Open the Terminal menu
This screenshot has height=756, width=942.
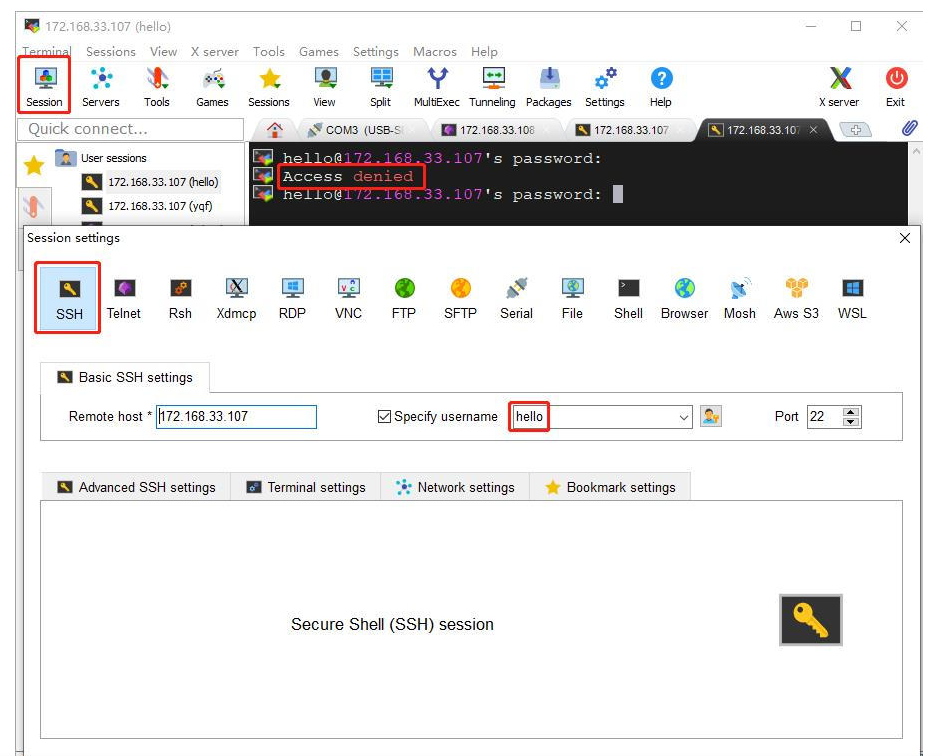47,52
